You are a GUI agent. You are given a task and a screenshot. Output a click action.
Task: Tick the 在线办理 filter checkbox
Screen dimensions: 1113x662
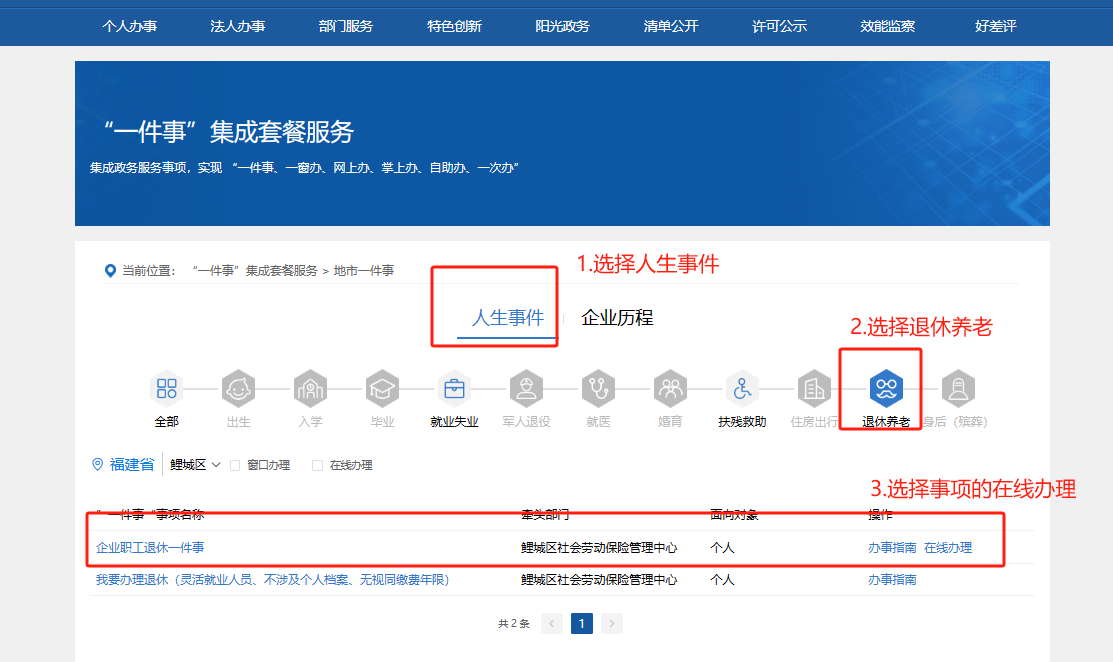(317, 465)
